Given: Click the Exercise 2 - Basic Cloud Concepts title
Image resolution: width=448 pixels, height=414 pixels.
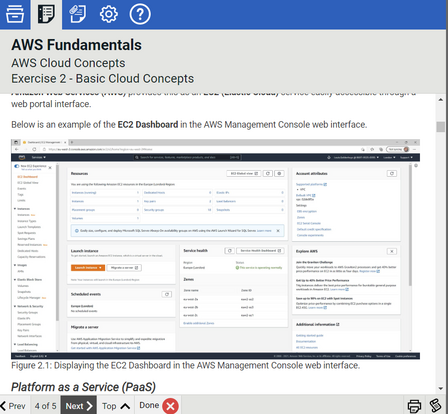Looking at the screenshot, I should [103, 79].
